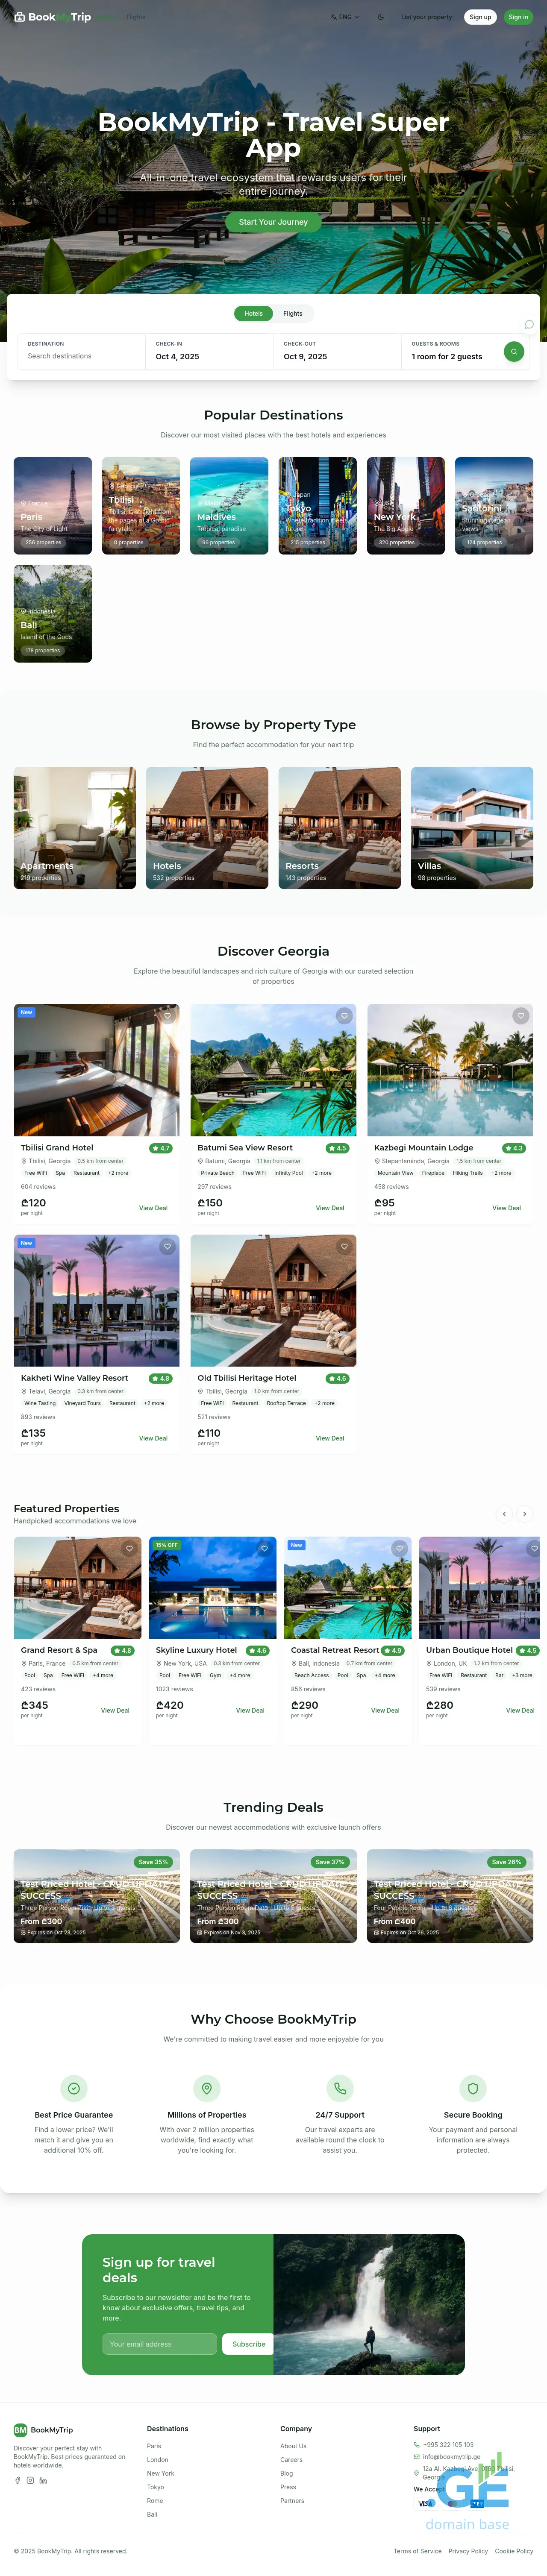Viewport: 547px width, 2576px height.
Task: Favorite the Tbilisi Grand Hotel heart icon
Action: click(167, 1016)
